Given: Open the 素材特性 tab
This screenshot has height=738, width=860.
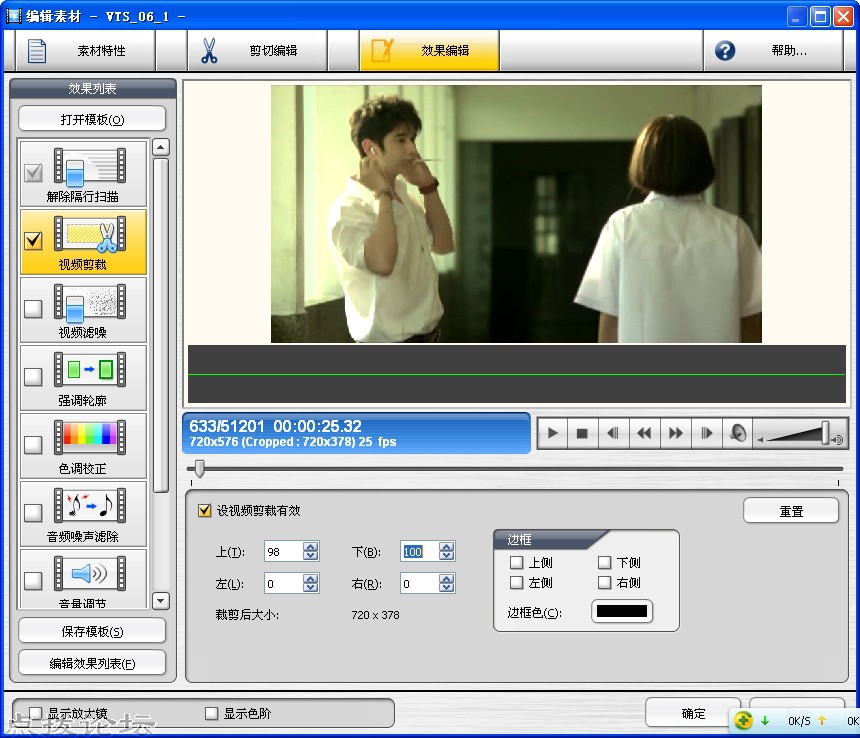Looking at the screenshot, I should click(86, 51).
